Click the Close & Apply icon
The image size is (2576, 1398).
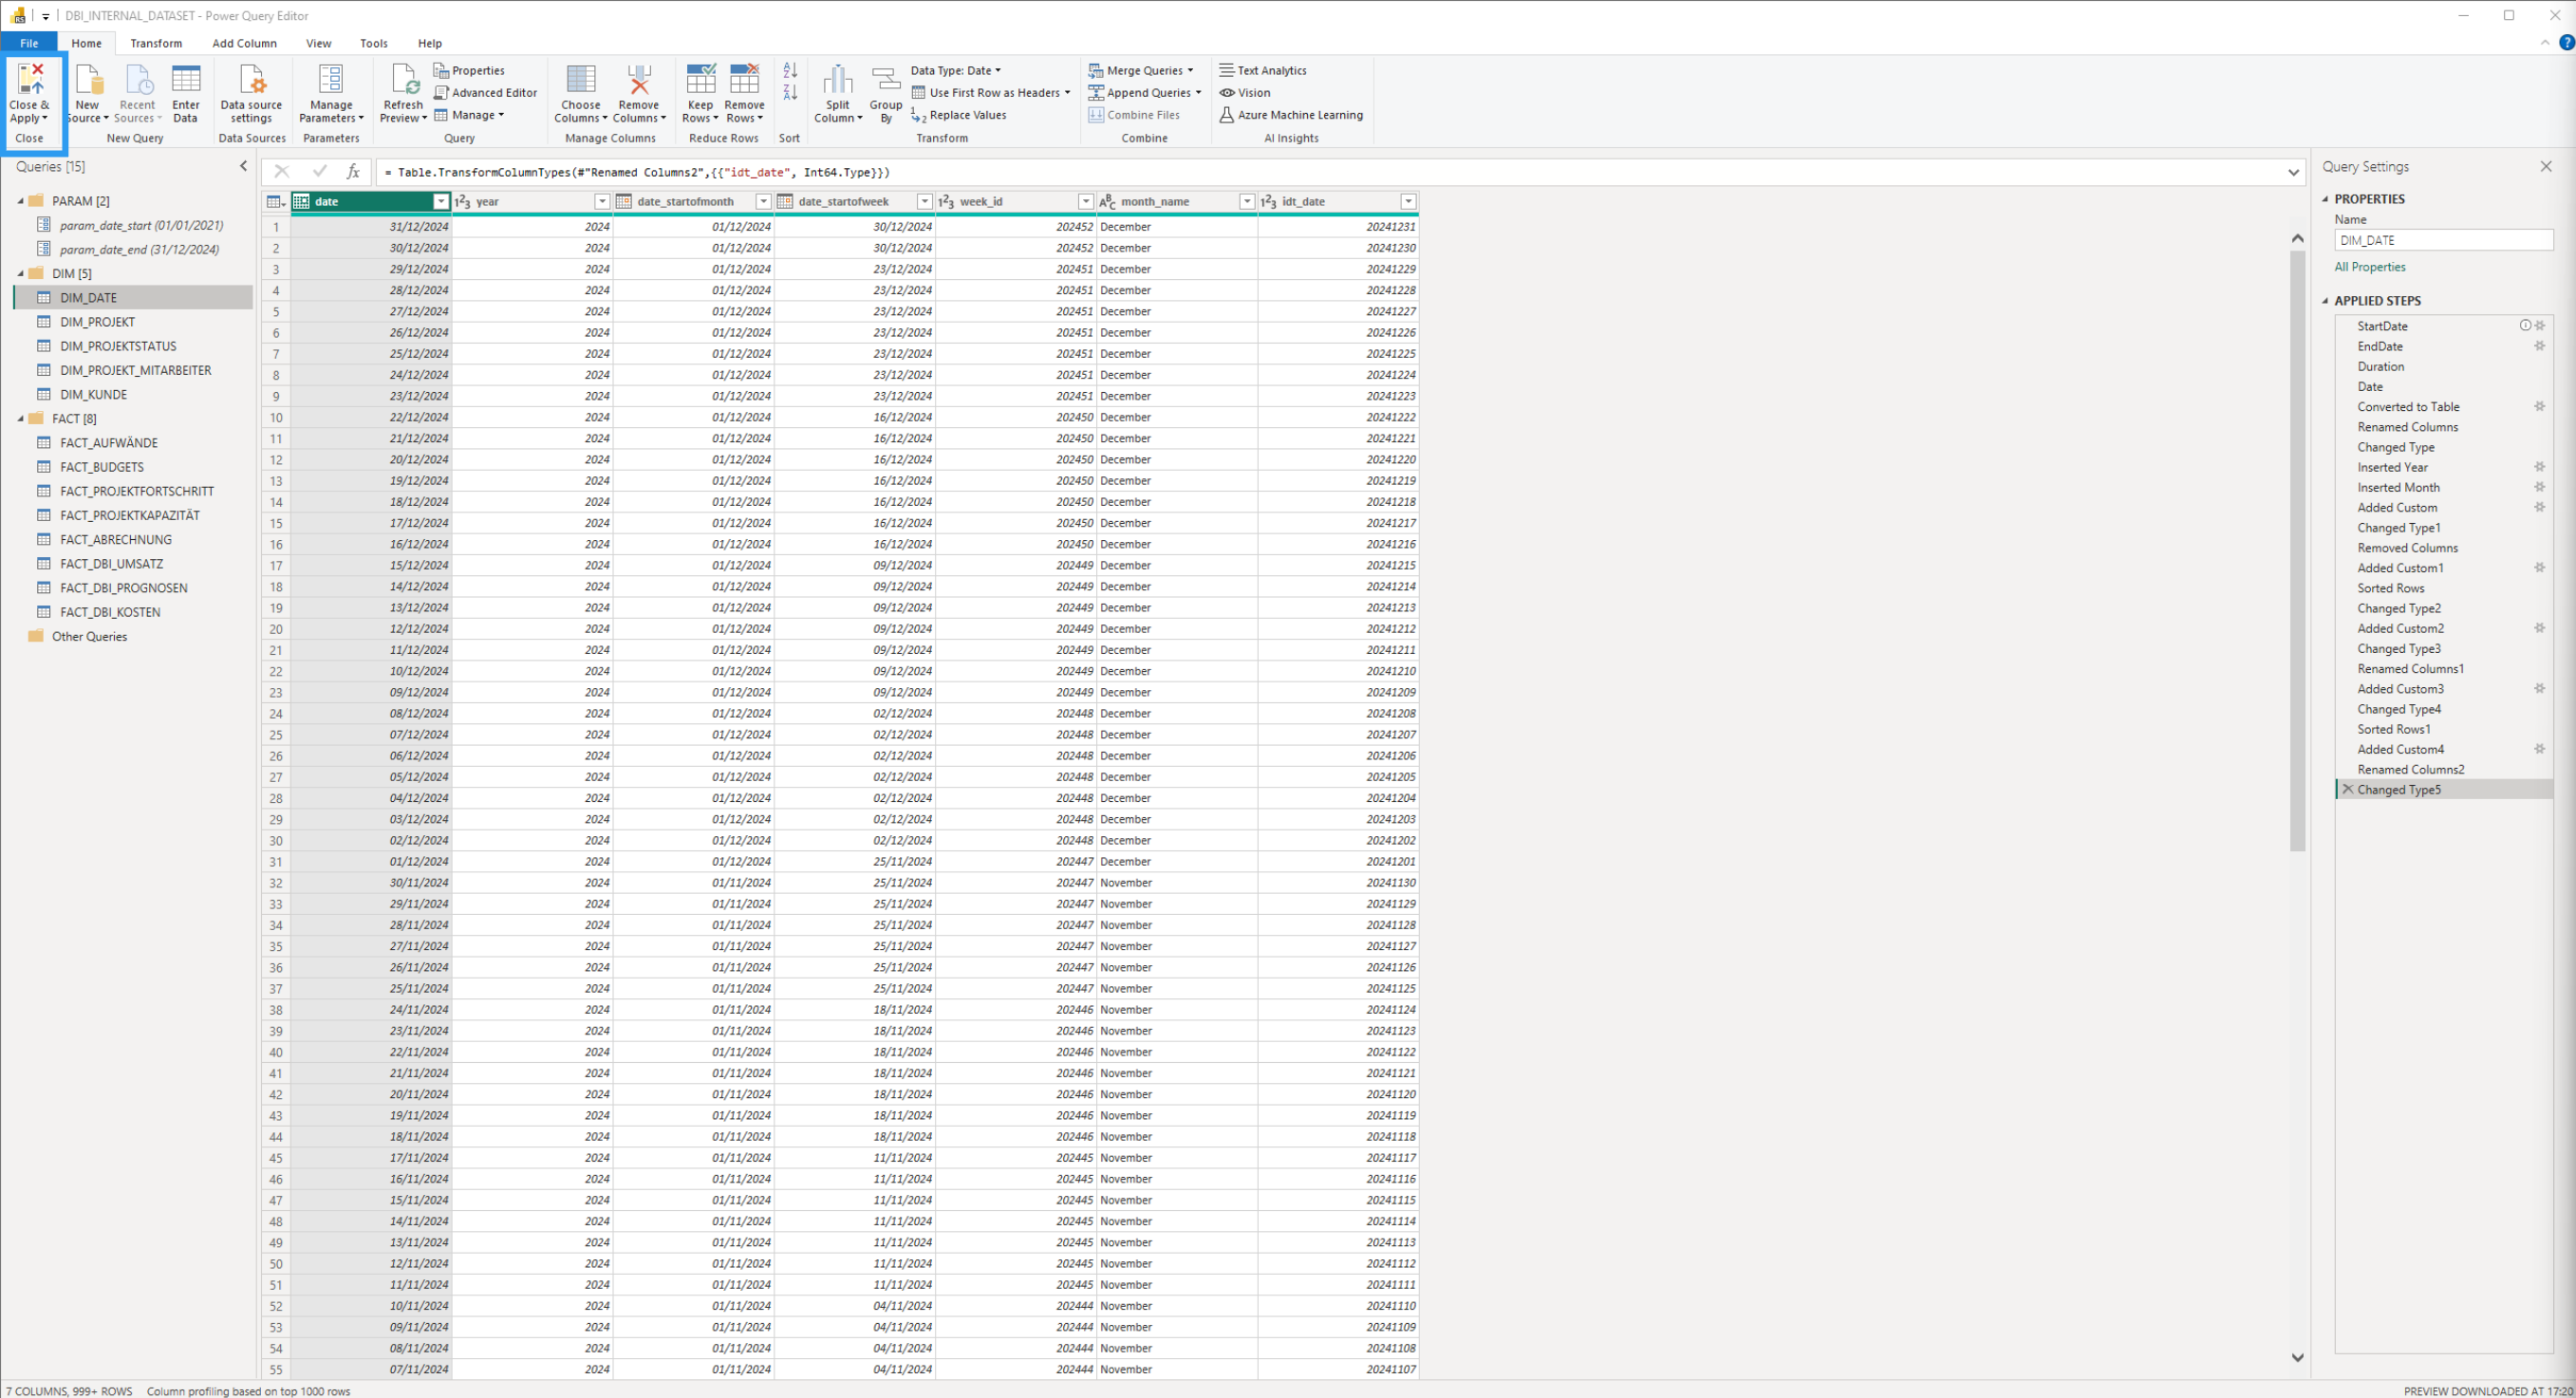(x=30, y=79)
